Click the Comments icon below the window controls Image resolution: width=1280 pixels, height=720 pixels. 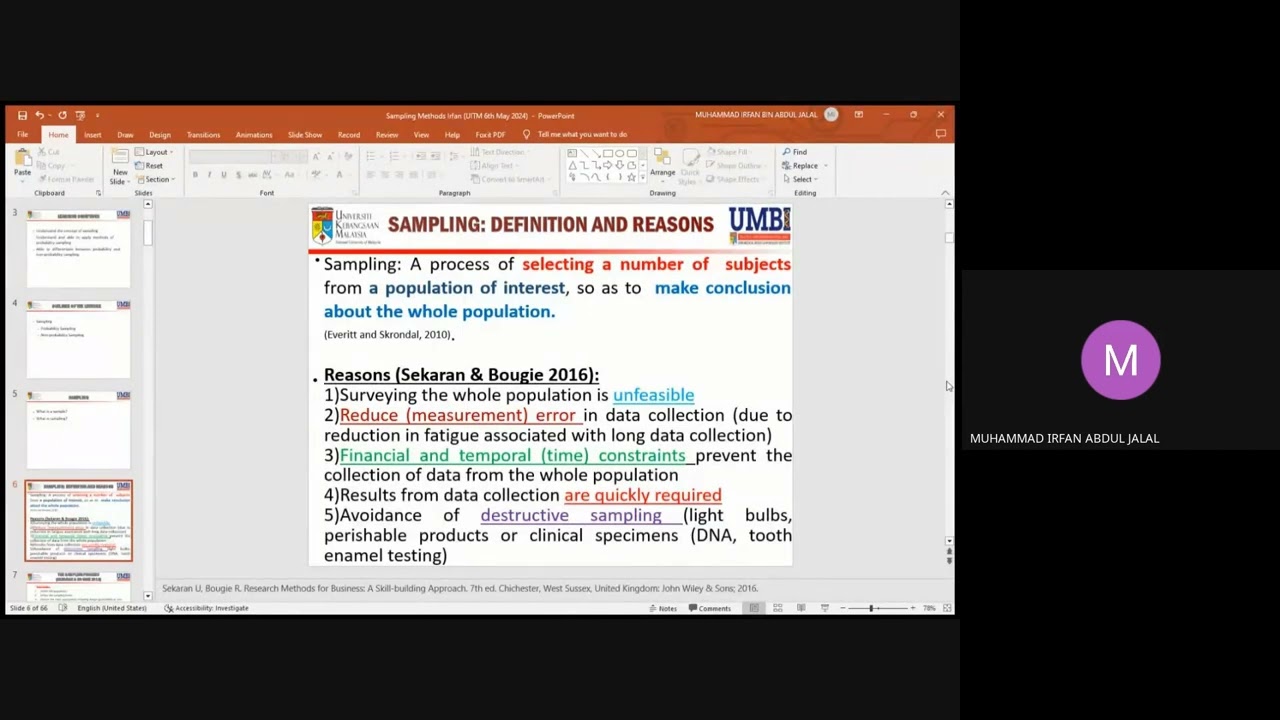tap(940, 134)
